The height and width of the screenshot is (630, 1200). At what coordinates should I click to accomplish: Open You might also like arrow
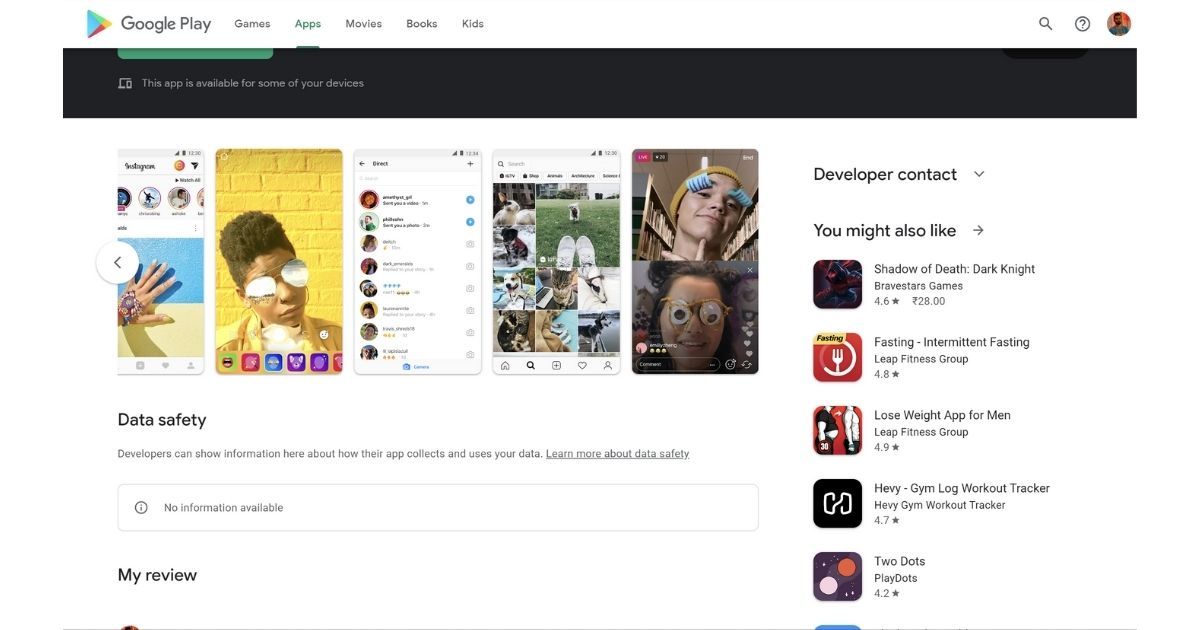pos(978,230)
